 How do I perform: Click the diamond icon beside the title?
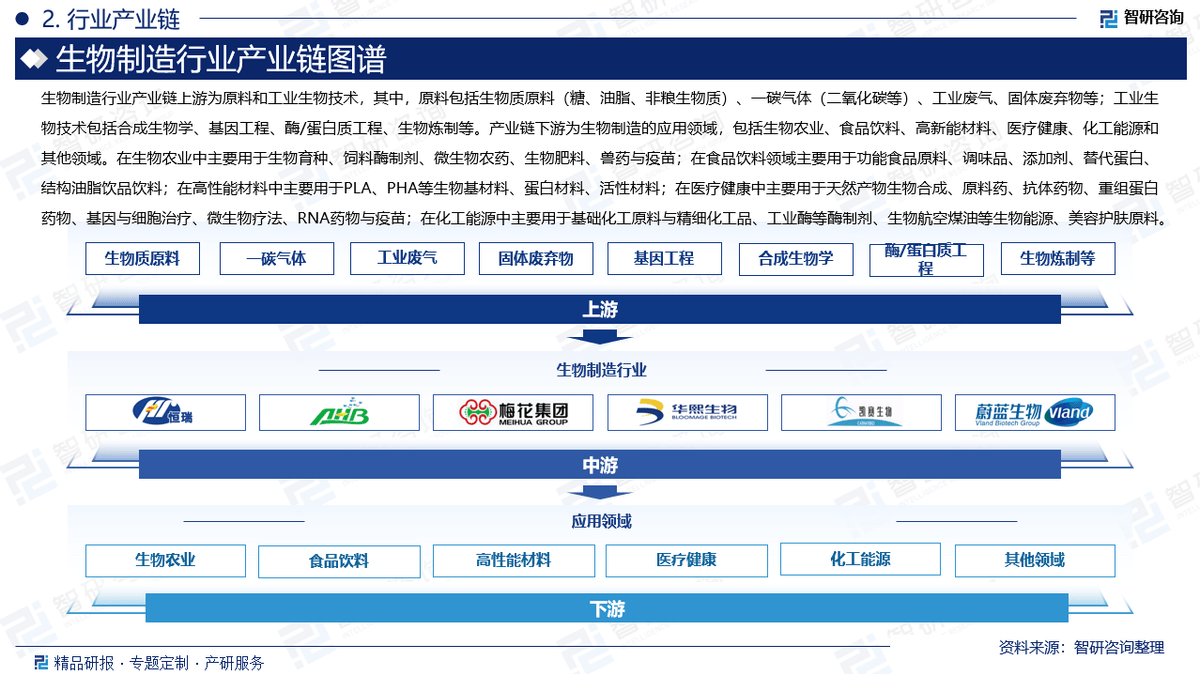(x=35, y=60)
